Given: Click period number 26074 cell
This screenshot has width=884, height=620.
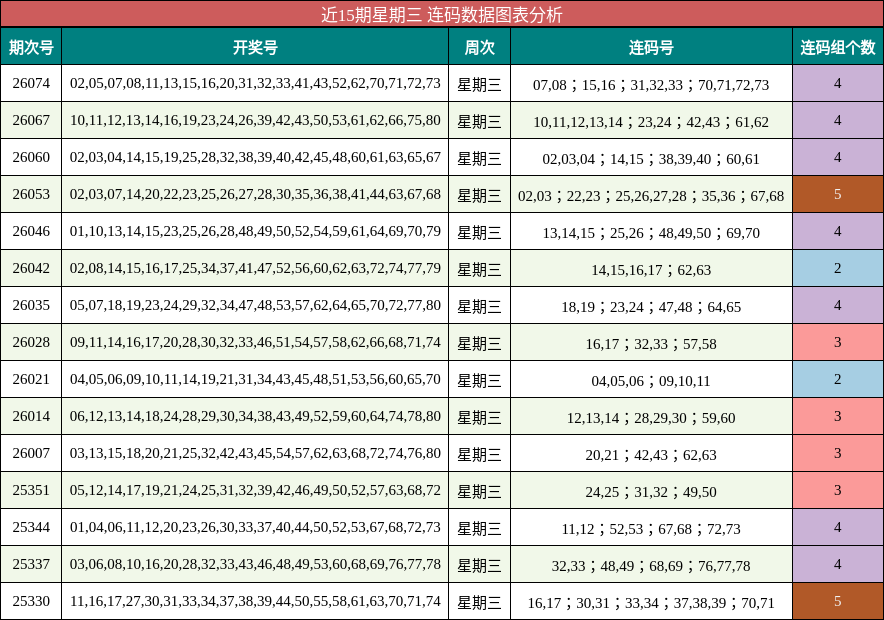Looking at the screenshot, I should (32, 84).
